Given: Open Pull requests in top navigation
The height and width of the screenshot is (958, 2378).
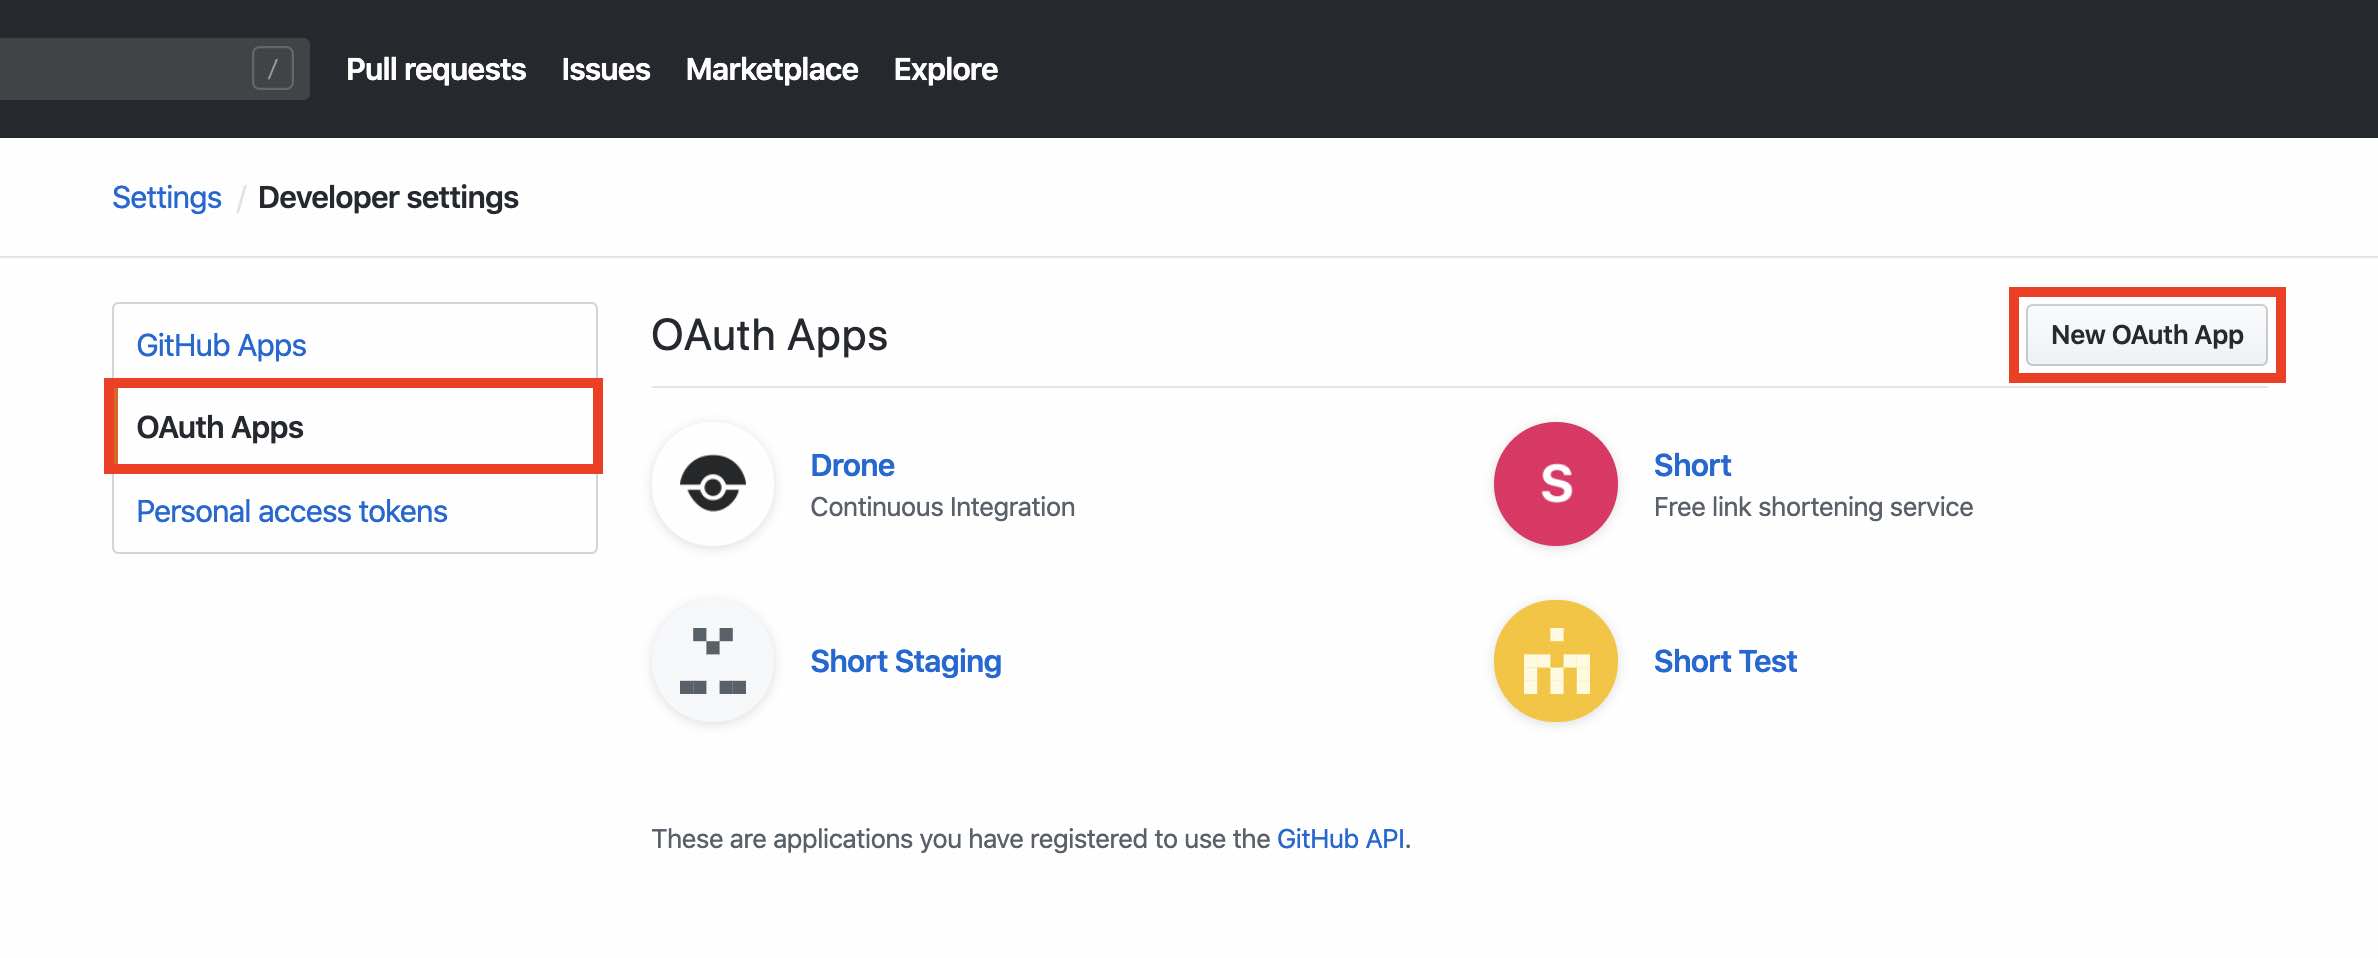Looking at the screenshot, I should pos(436,69).
